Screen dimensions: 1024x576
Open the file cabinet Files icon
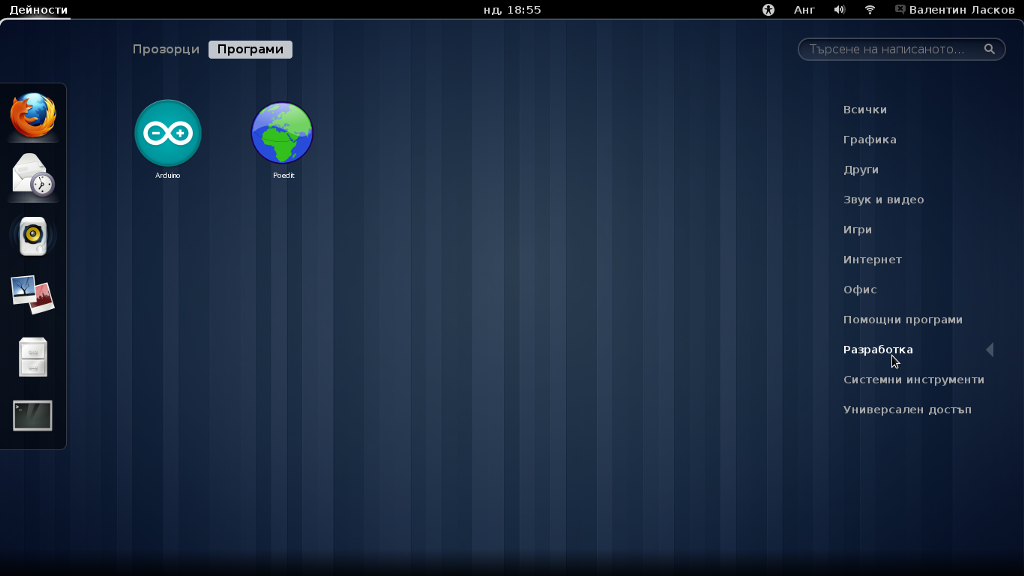33,356
